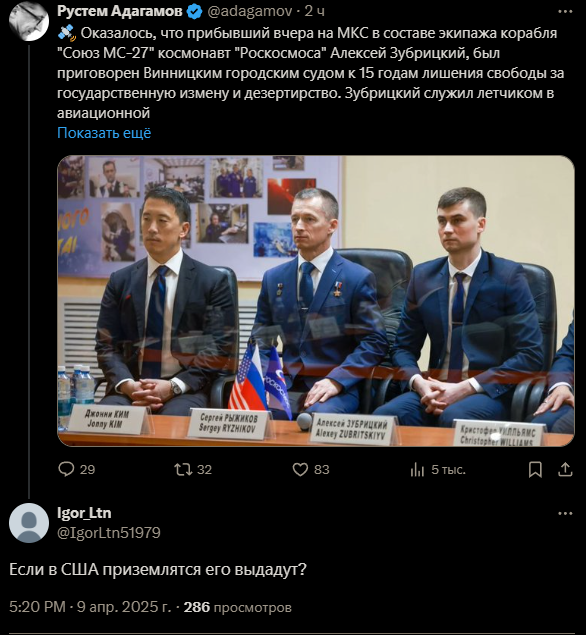The width and height of the screenshot is (586, 635).
Task: Click the 2 ч post timestamp
Action: [x=315, y=11]
